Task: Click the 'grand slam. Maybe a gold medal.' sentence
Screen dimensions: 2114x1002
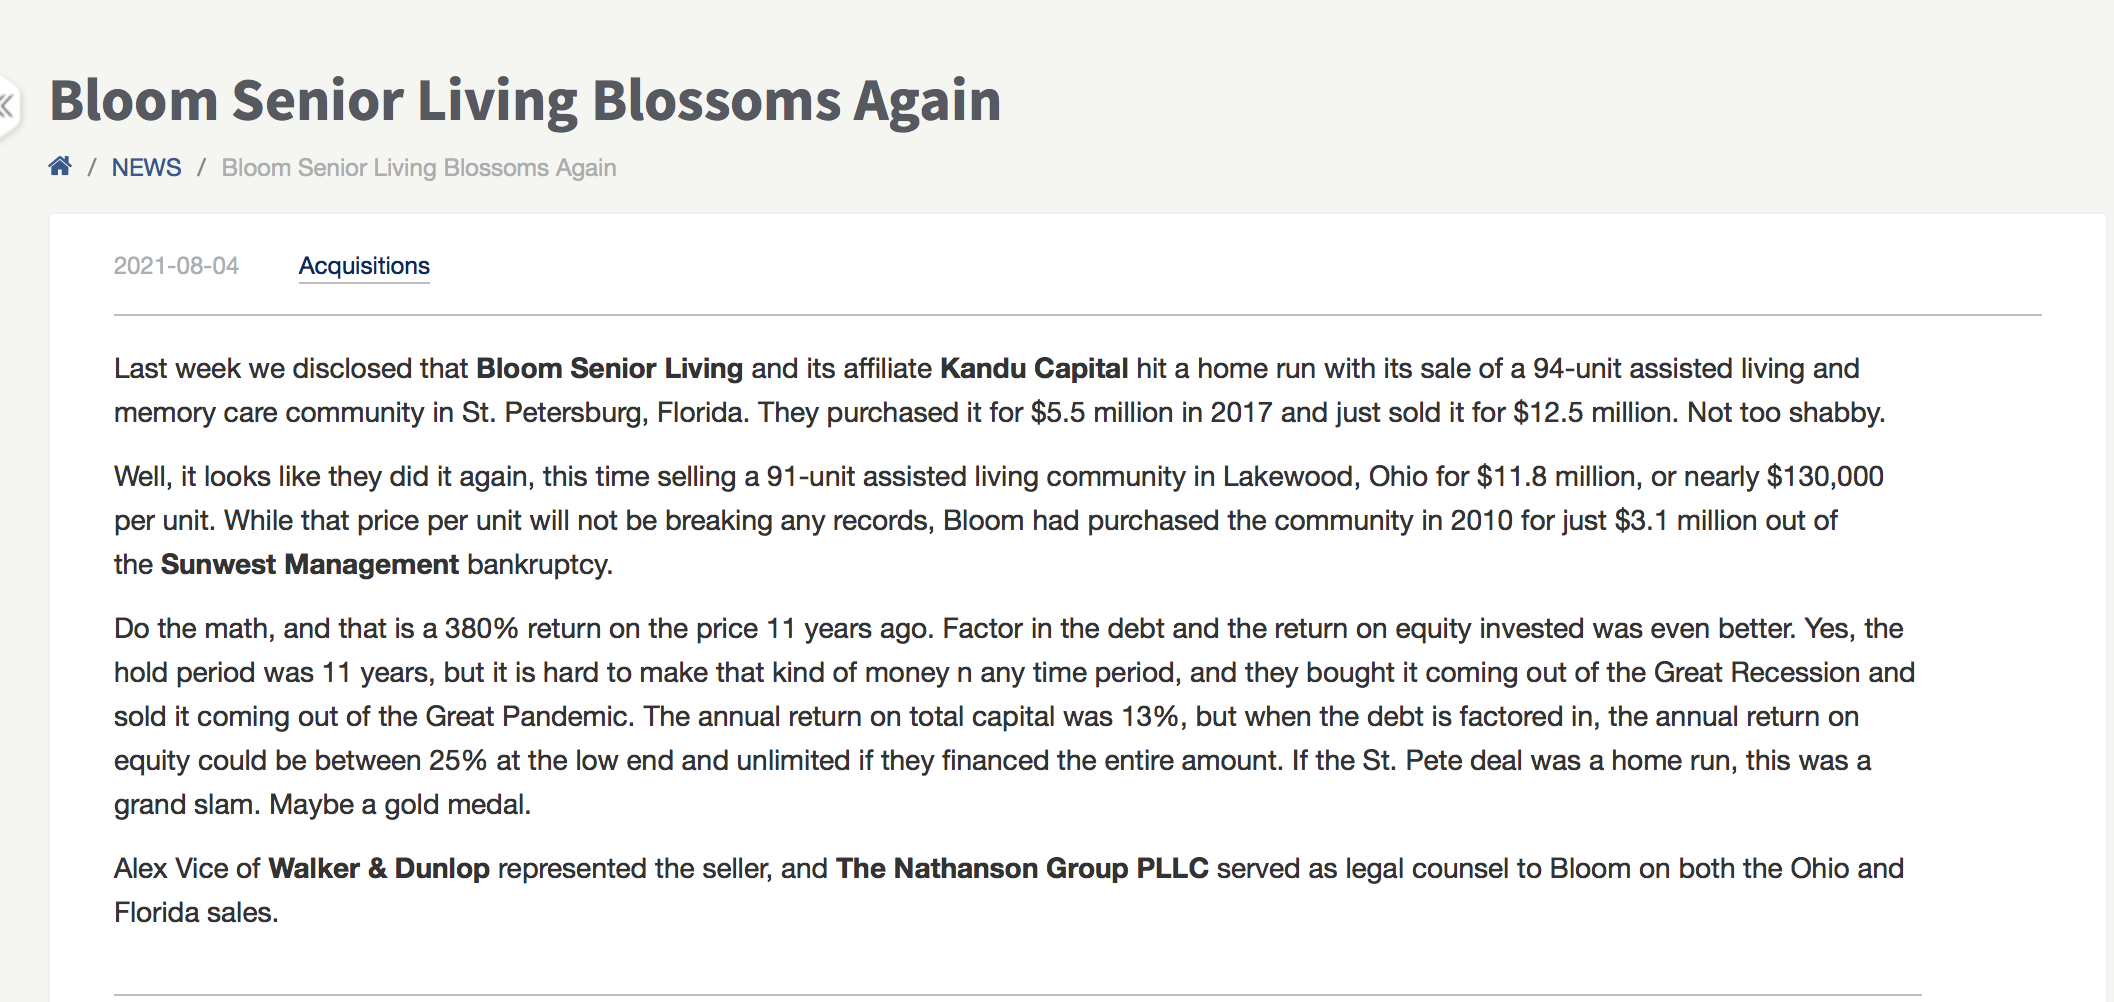Action: tap(322, 804)
